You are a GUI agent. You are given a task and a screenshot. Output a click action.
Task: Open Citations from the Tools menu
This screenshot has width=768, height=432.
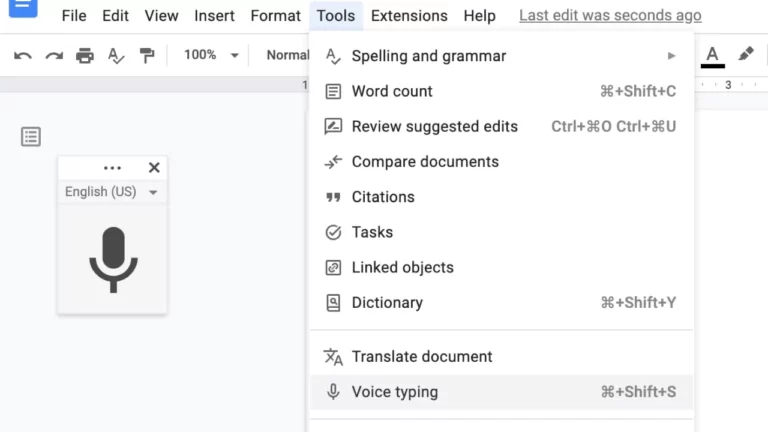coord(502,197)
